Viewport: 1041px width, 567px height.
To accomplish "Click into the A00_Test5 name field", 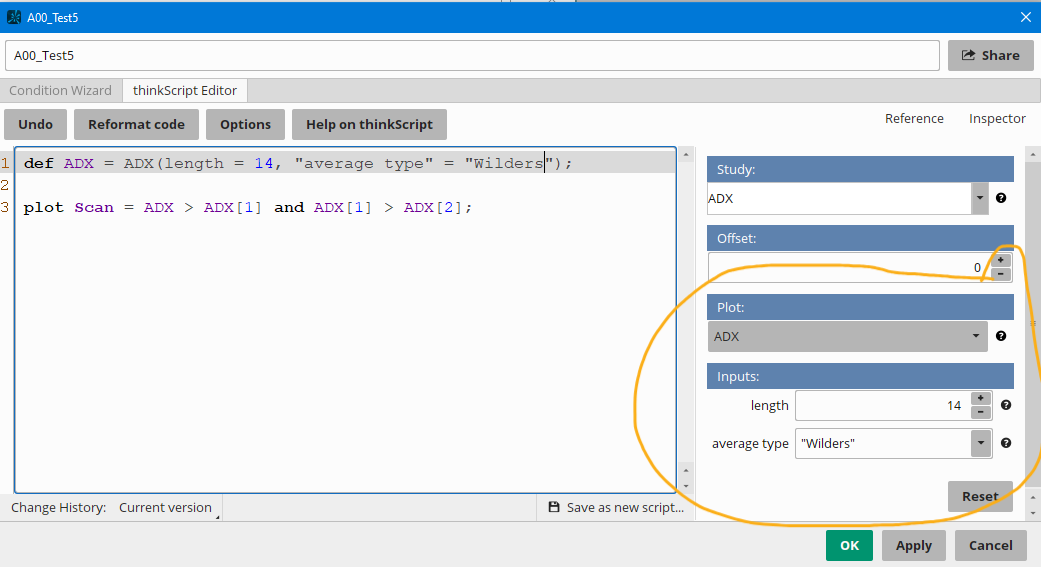I will pyautogui.click(x=471, y=56).
